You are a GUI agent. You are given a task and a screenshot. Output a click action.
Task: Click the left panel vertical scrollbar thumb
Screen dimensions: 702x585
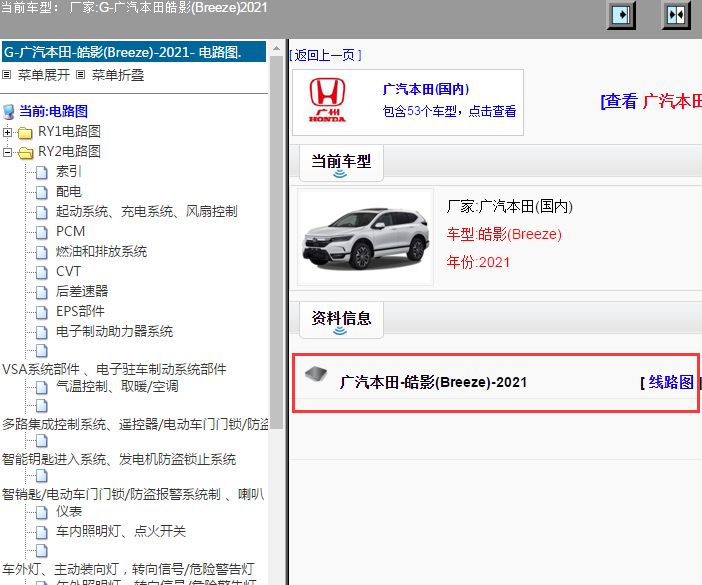(x=276, y=242)
